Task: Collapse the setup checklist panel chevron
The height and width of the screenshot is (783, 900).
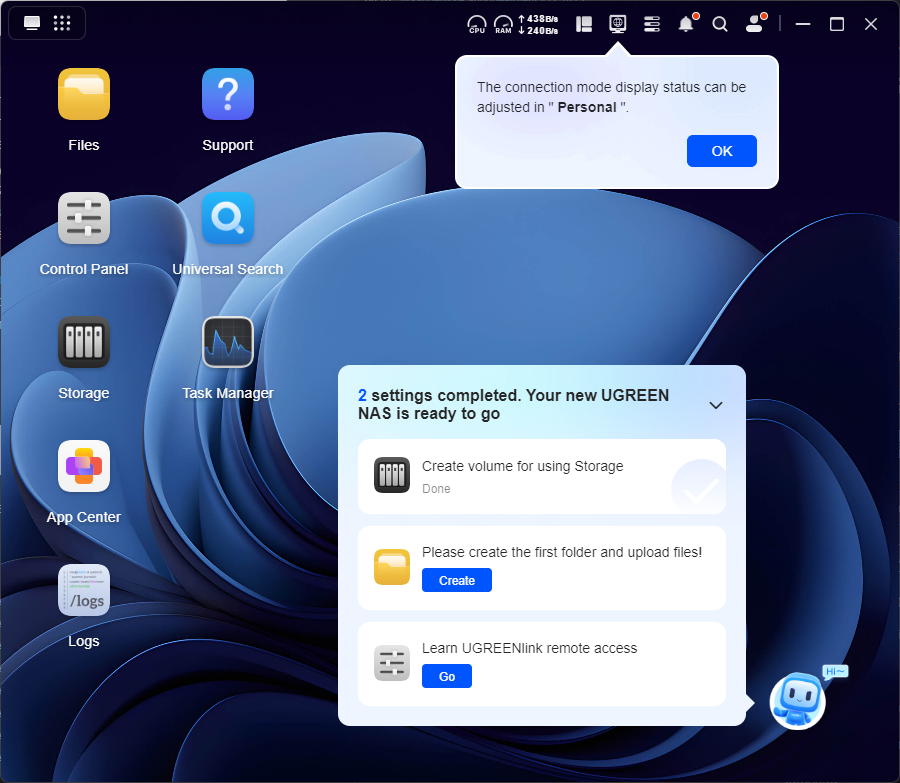Action: (x=716, y=405)
